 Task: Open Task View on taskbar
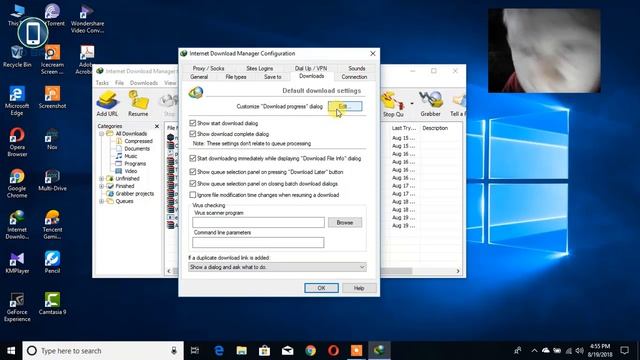tap(195, 351)
